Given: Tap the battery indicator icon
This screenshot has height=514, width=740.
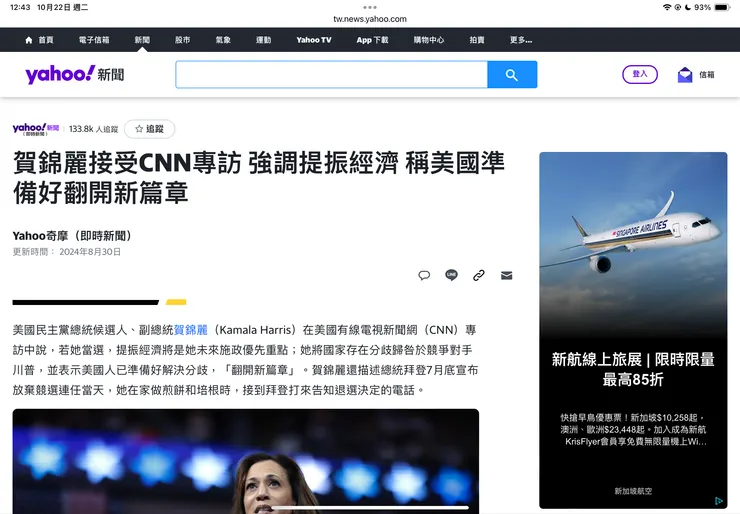Looking at the screenshot, I should pyautogui.click(x=722, y=7).
